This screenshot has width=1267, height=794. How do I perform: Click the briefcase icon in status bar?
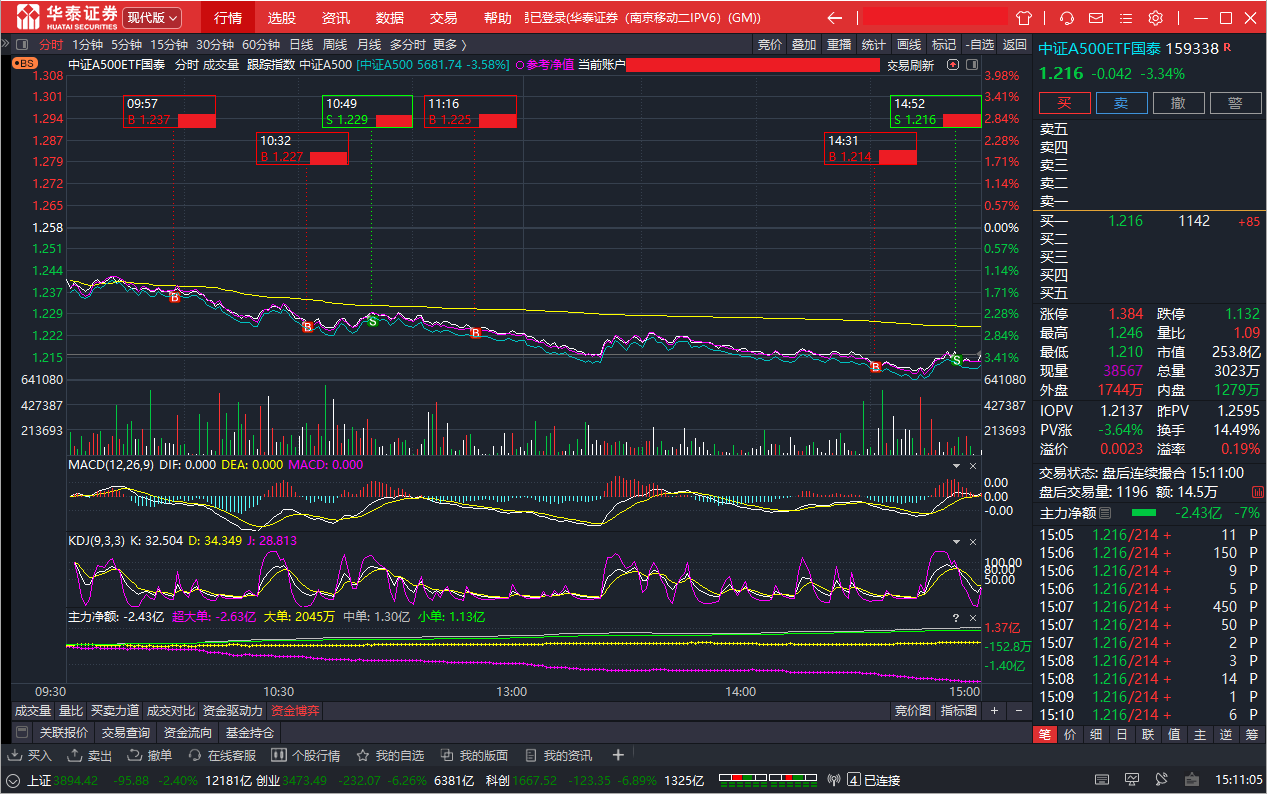click(x=1194, y=779)
